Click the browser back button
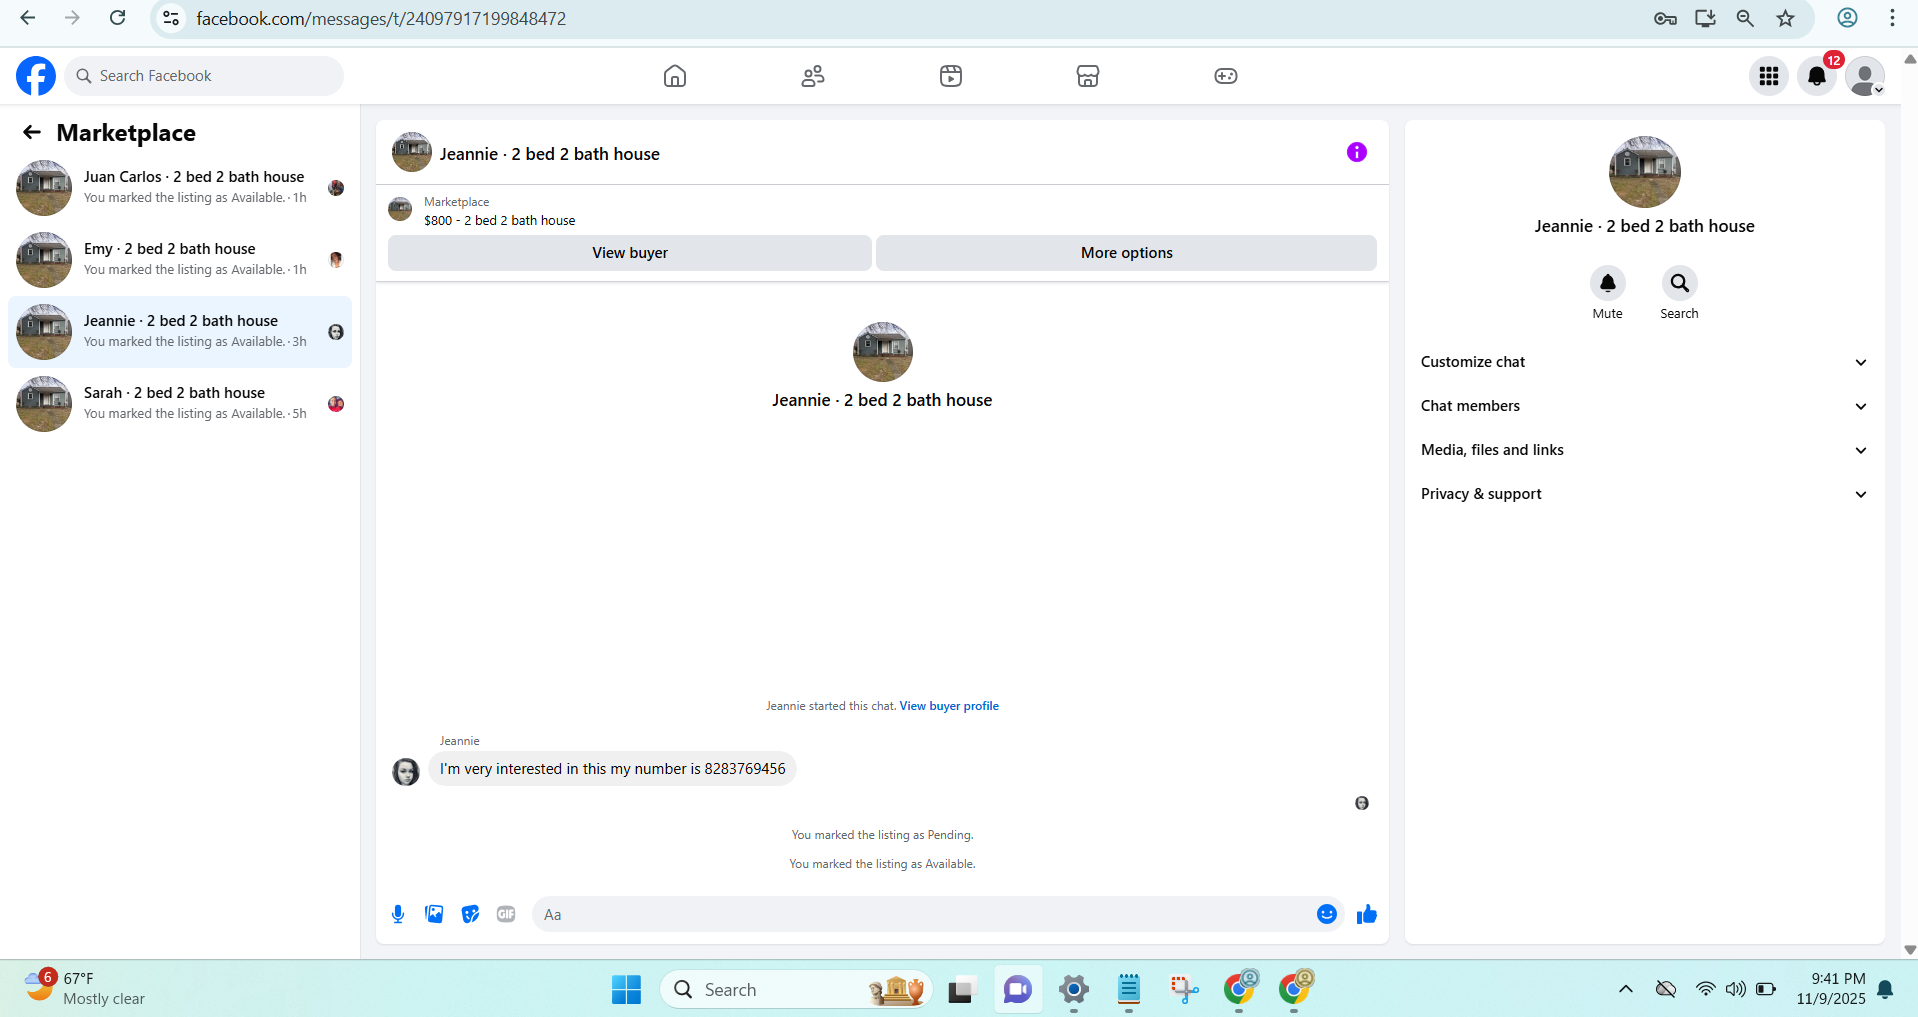The image size is (1918, 1017). [28, 18]
